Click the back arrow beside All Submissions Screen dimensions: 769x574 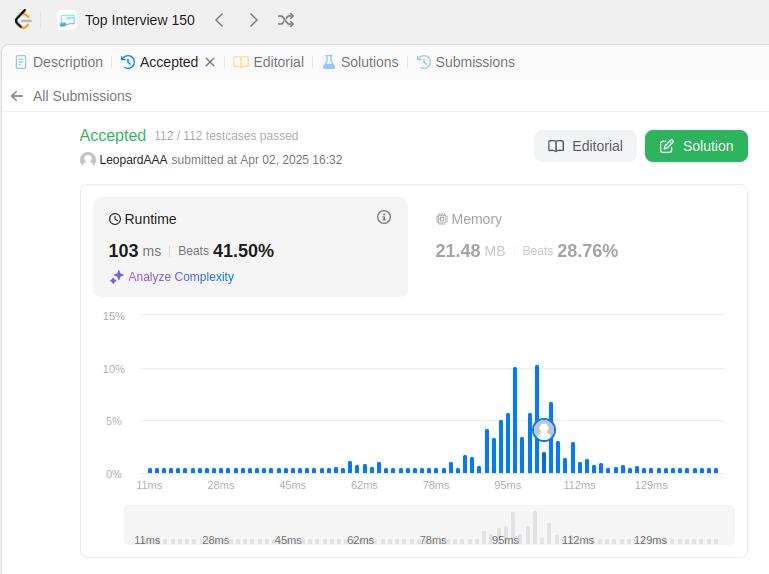pyautogui.click(x=17, y=96)
